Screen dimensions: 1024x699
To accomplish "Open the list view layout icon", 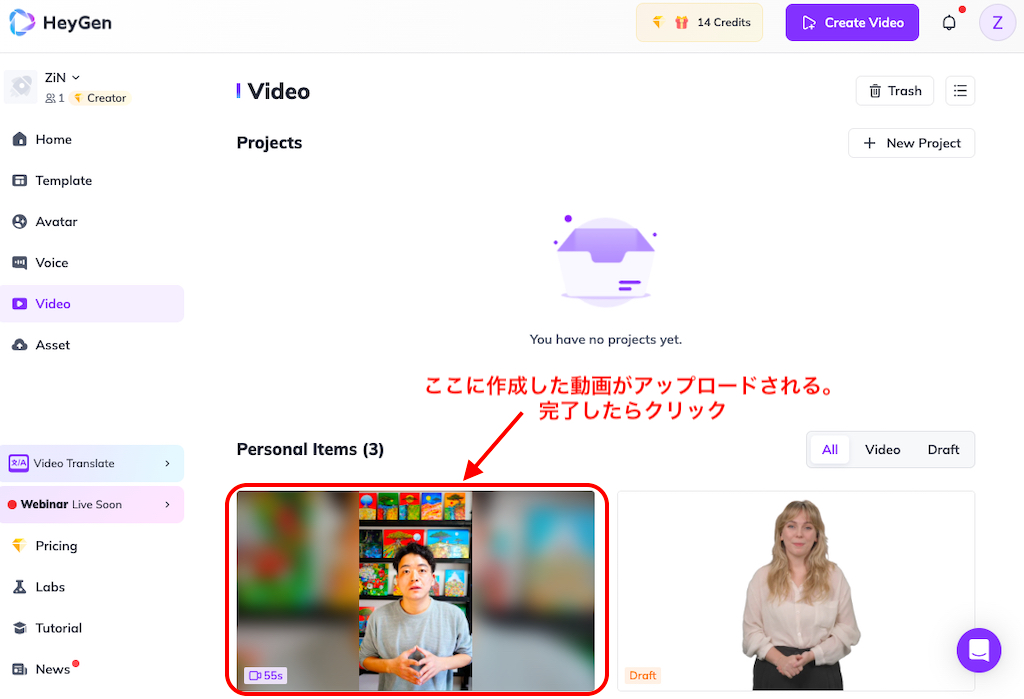I will coord(960,91).
